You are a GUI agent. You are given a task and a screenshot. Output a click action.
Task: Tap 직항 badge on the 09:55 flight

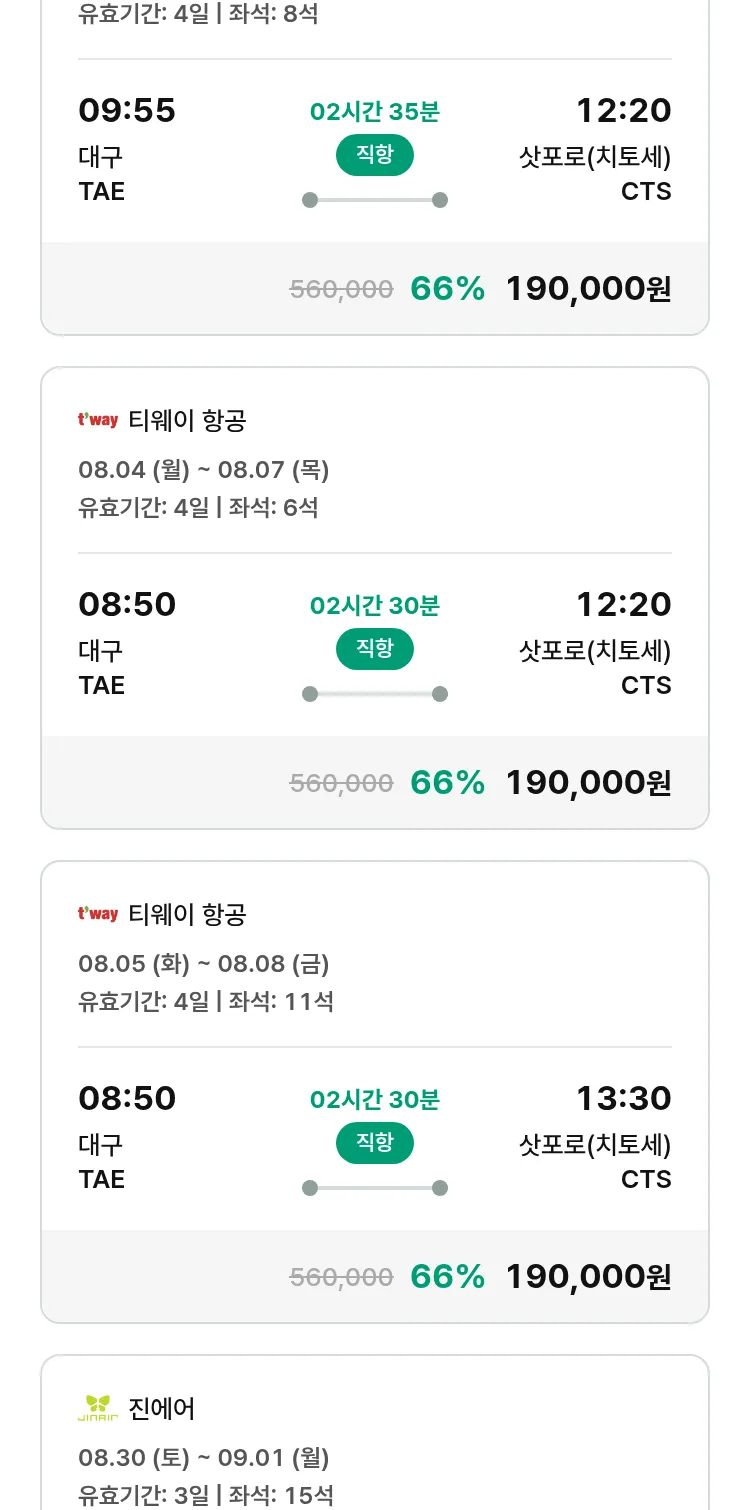pyautogui.click(x=374, y=155)
